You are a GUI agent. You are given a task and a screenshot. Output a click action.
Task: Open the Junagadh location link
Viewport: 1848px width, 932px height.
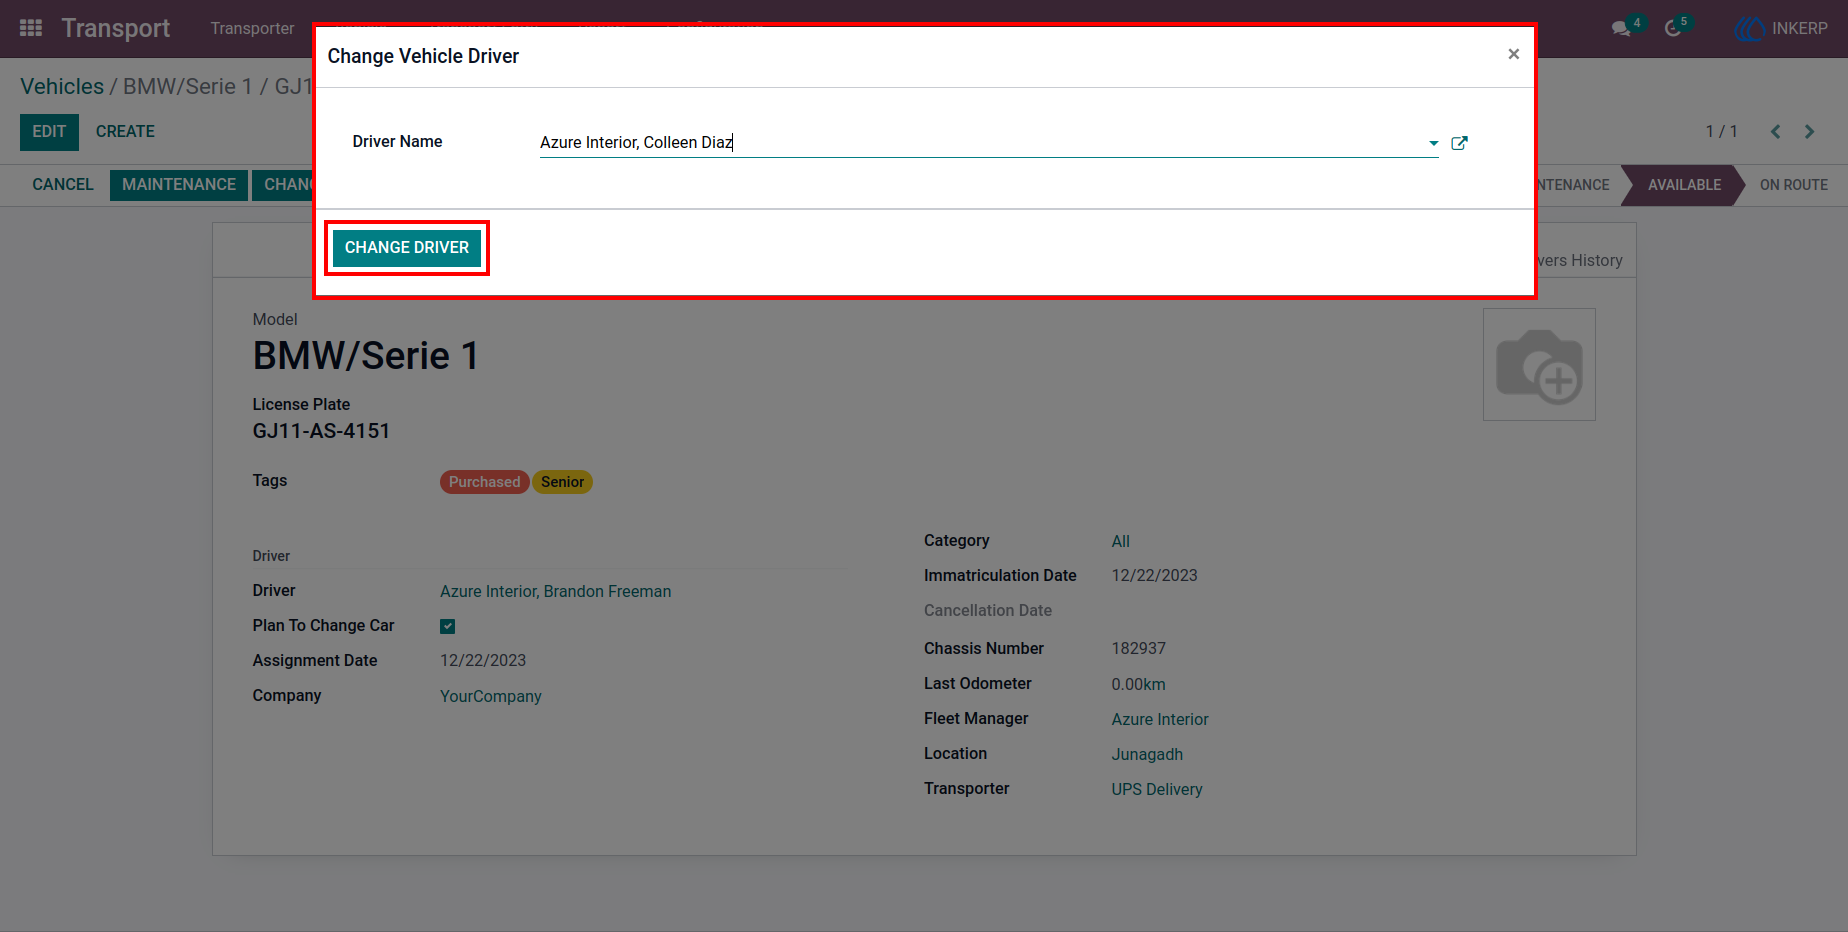tap(1147, 755)
